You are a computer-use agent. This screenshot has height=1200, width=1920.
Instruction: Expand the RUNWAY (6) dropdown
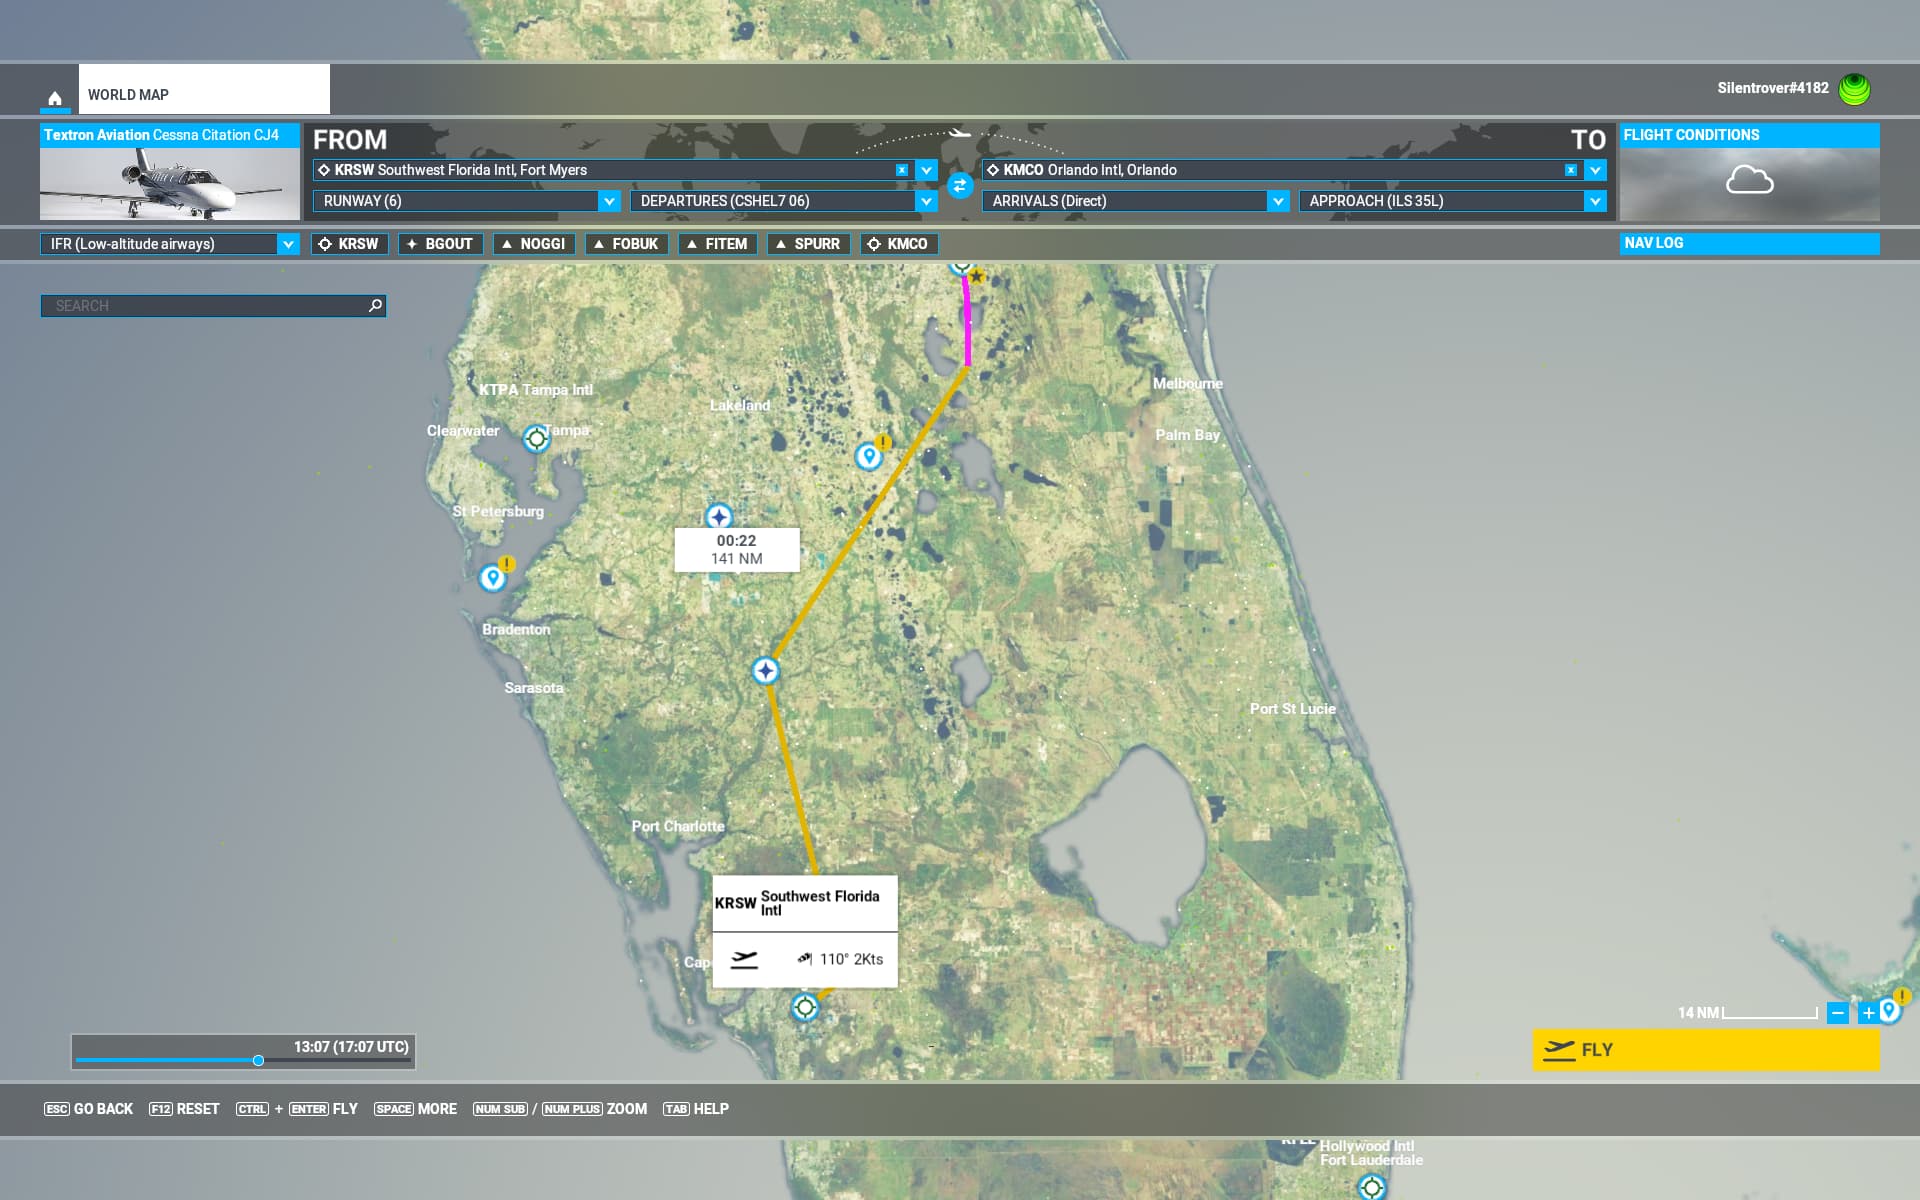[x=609, y=201]
